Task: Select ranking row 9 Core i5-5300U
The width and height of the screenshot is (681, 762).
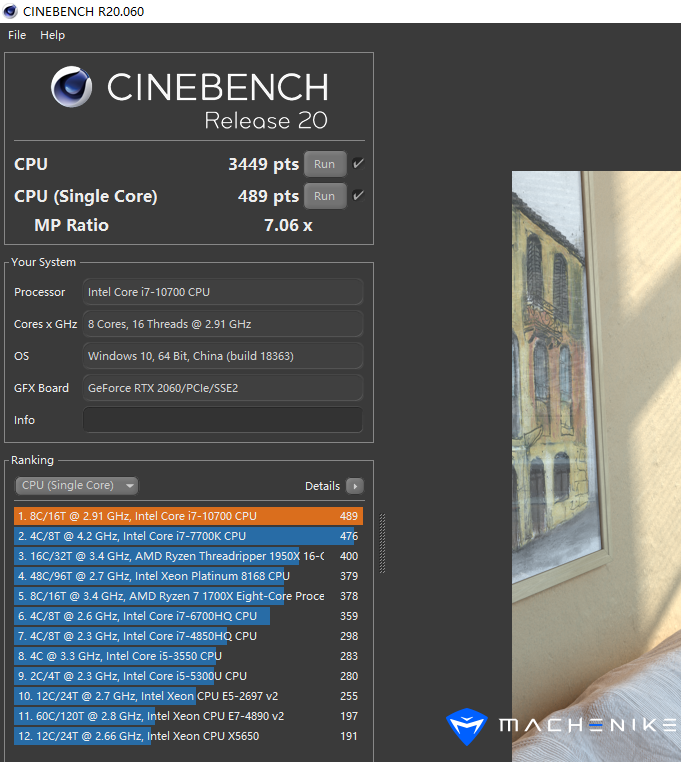Action: tap(189, 676)
